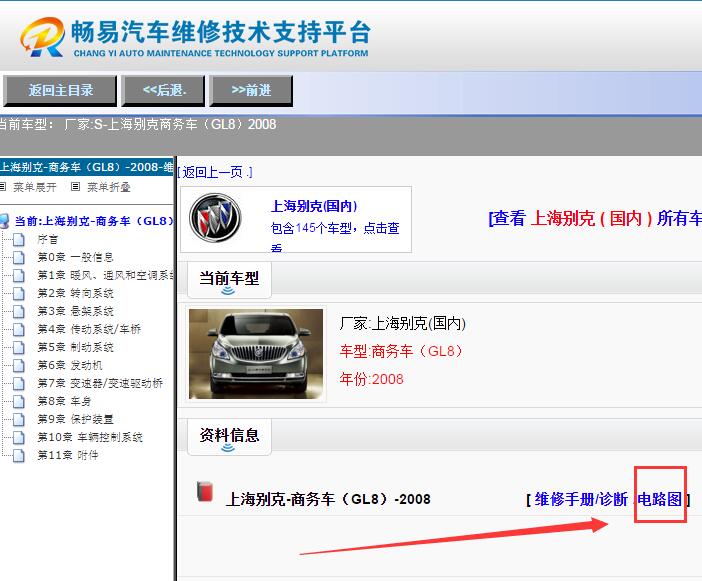Click the tree root globe icon
Screen dimensions: 702x581
pos(4,221)
